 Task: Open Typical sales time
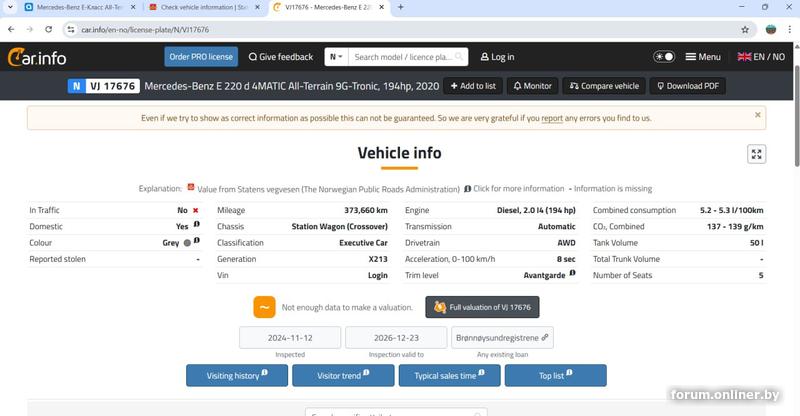[x=449, y=375]
